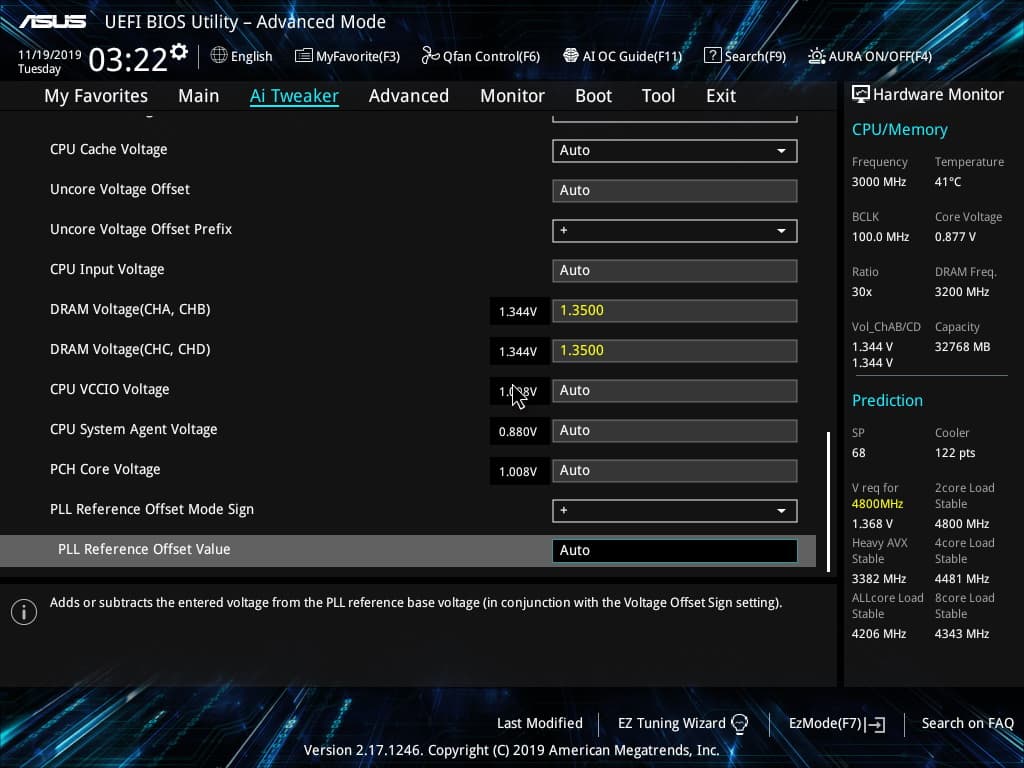The image size is (1024, 768).
Task: Click the Uncore Voltage Offset input field
Action: [675, 191]
